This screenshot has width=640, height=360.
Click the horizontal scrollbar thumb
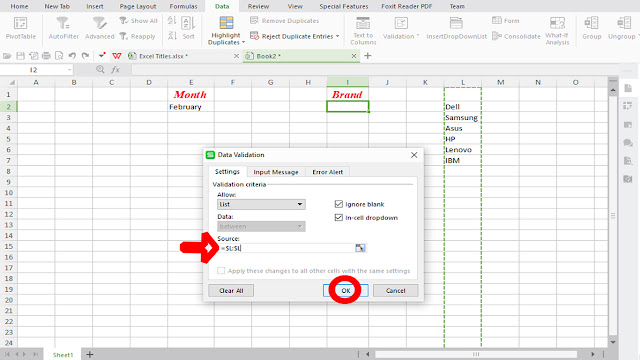tap(476, 354)
